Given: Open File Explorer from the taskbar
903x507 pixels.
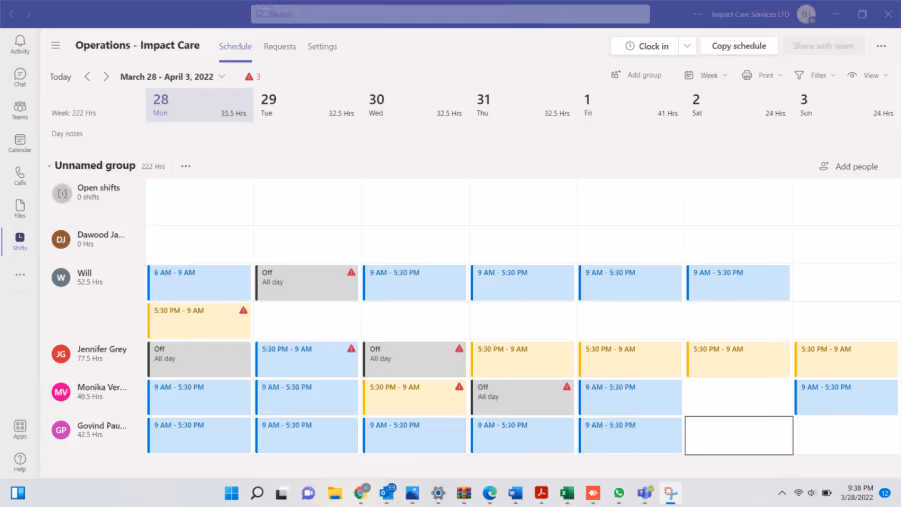Looking at the screenshot, I should pyautogui.click(x=335, y=493).
